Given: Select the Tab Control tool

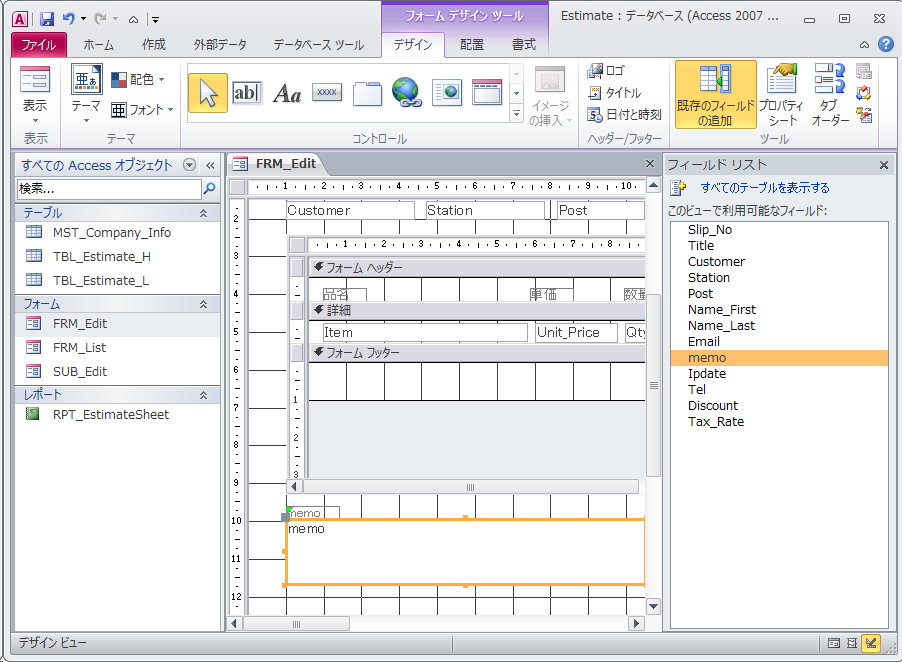Looking at the screenshot, I should (x=367, y=93).
